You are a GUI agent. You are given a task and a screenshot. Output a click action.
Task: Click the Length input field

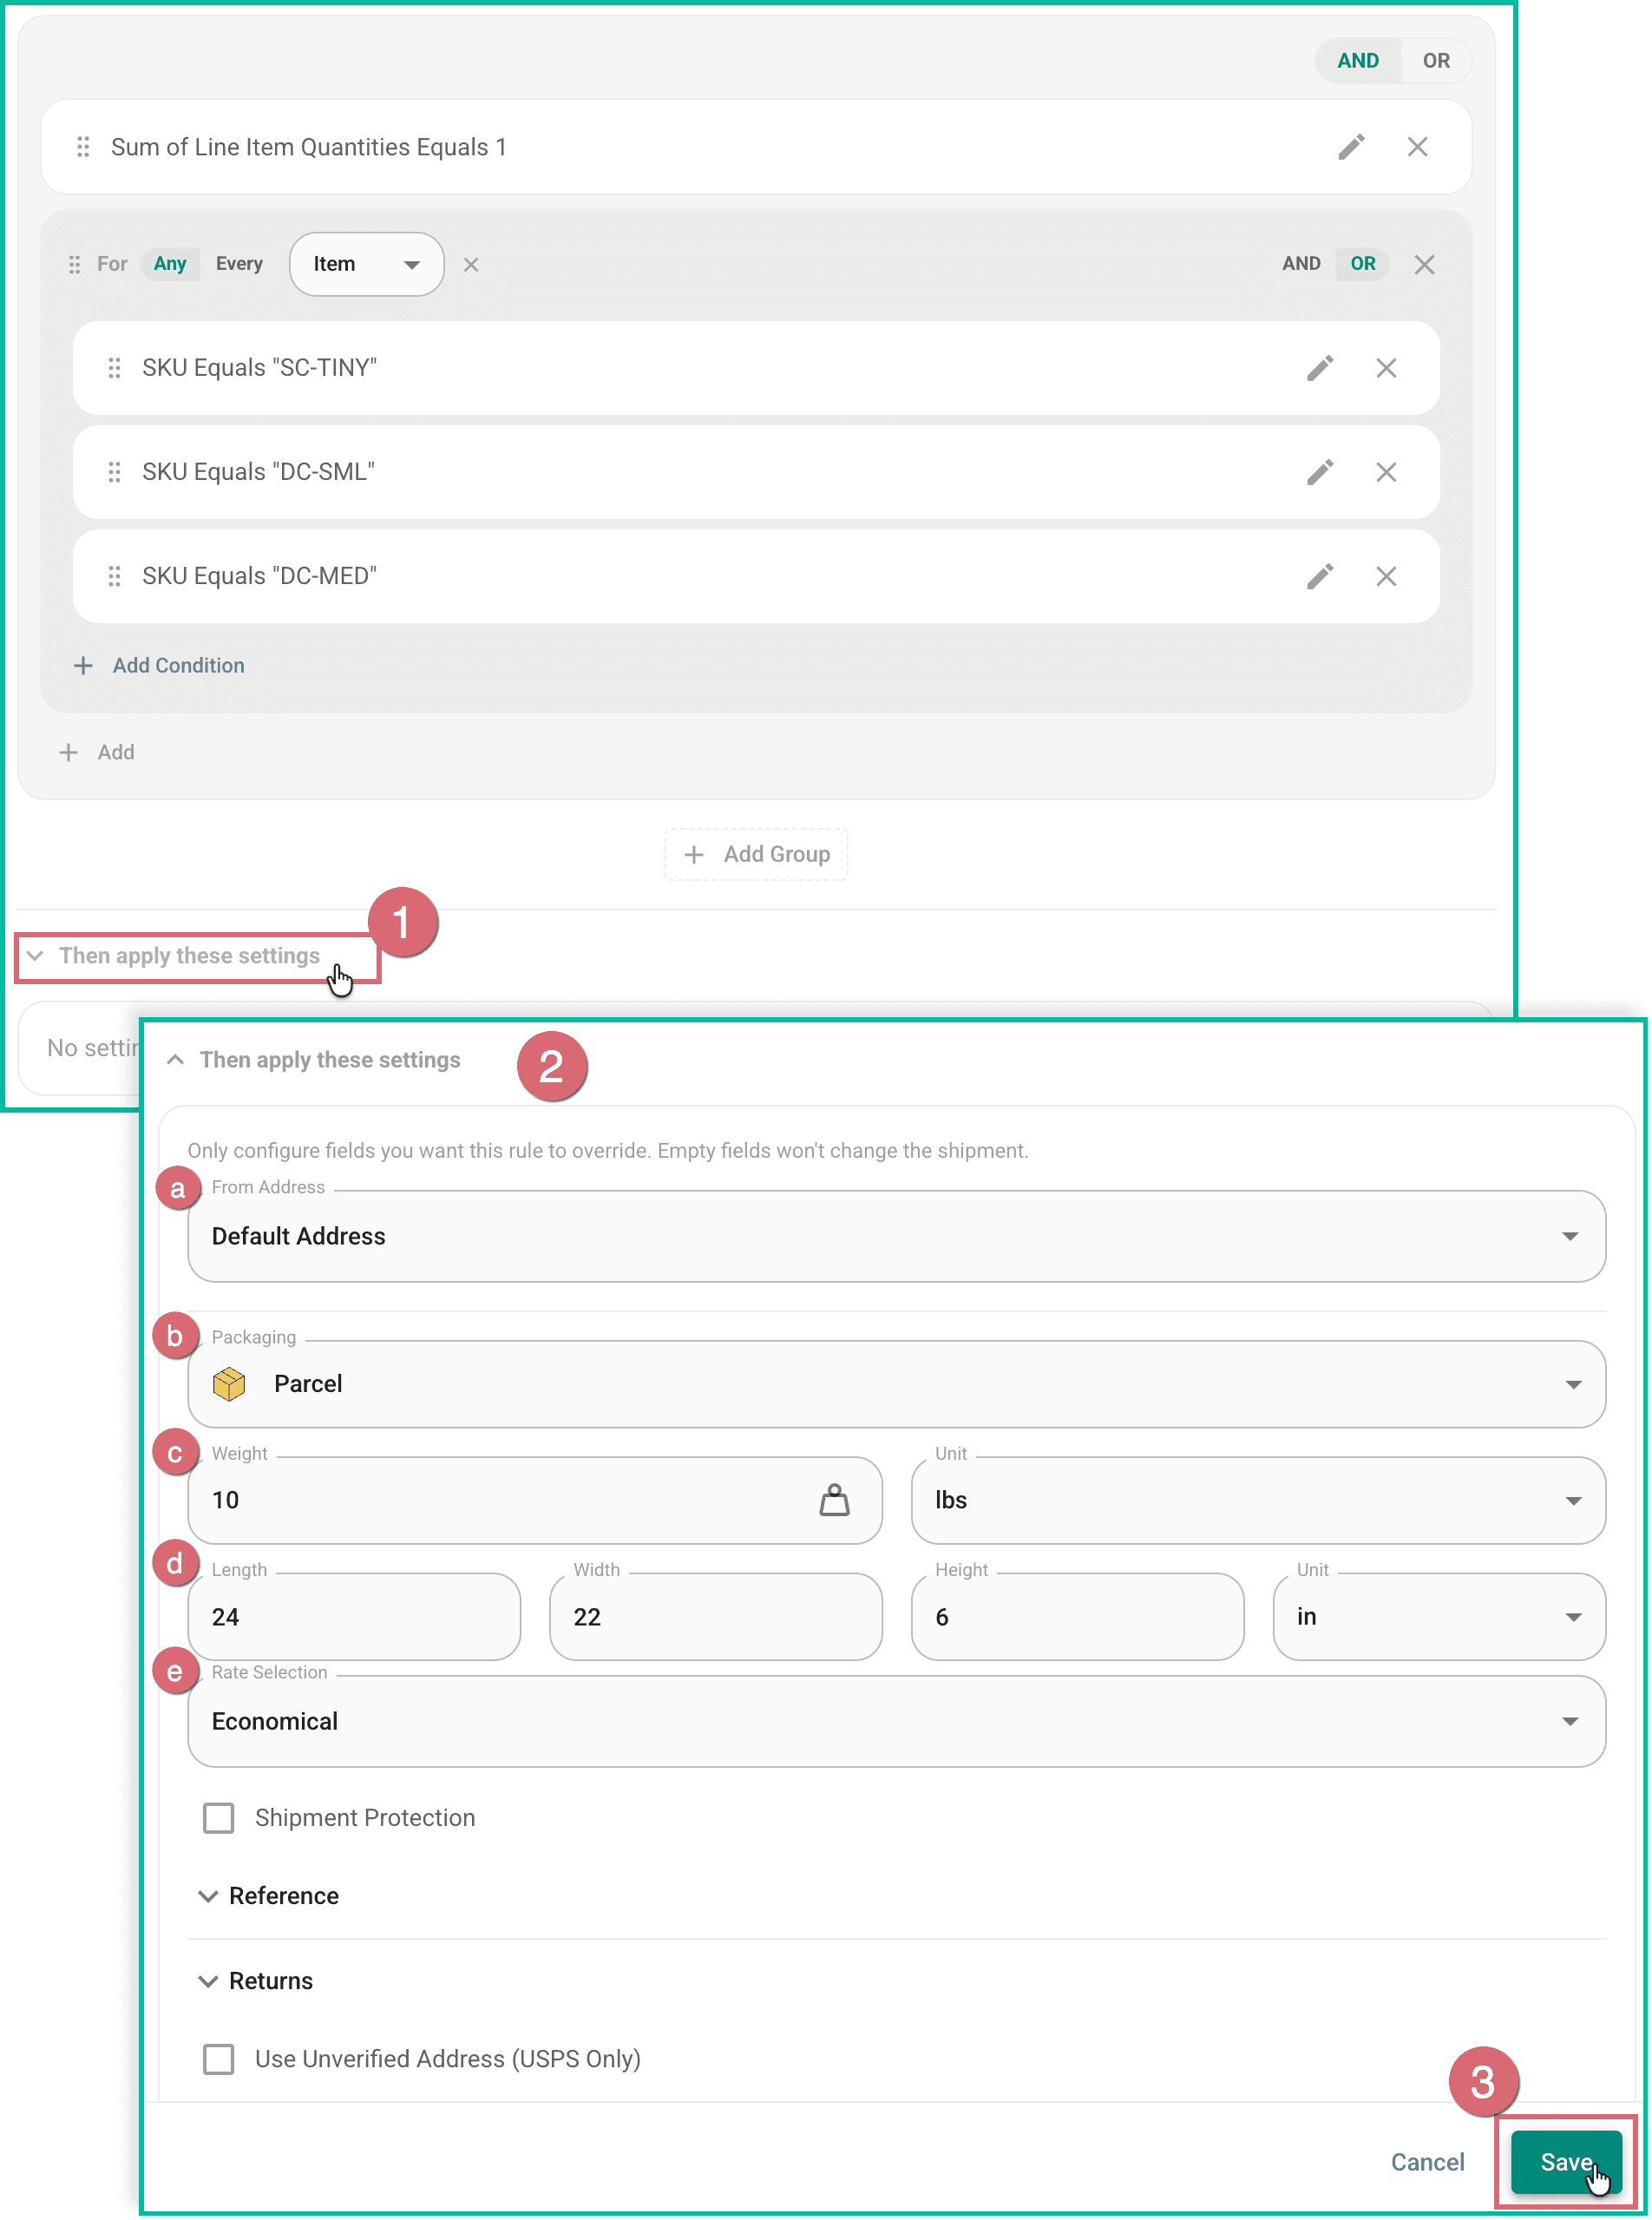click(354, 1617)
